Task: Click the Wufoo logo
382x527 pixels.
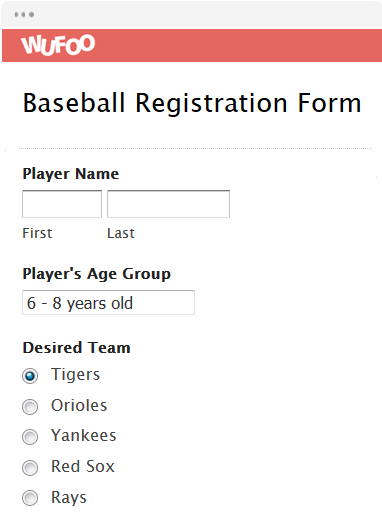Action: (x=58, y=45)
